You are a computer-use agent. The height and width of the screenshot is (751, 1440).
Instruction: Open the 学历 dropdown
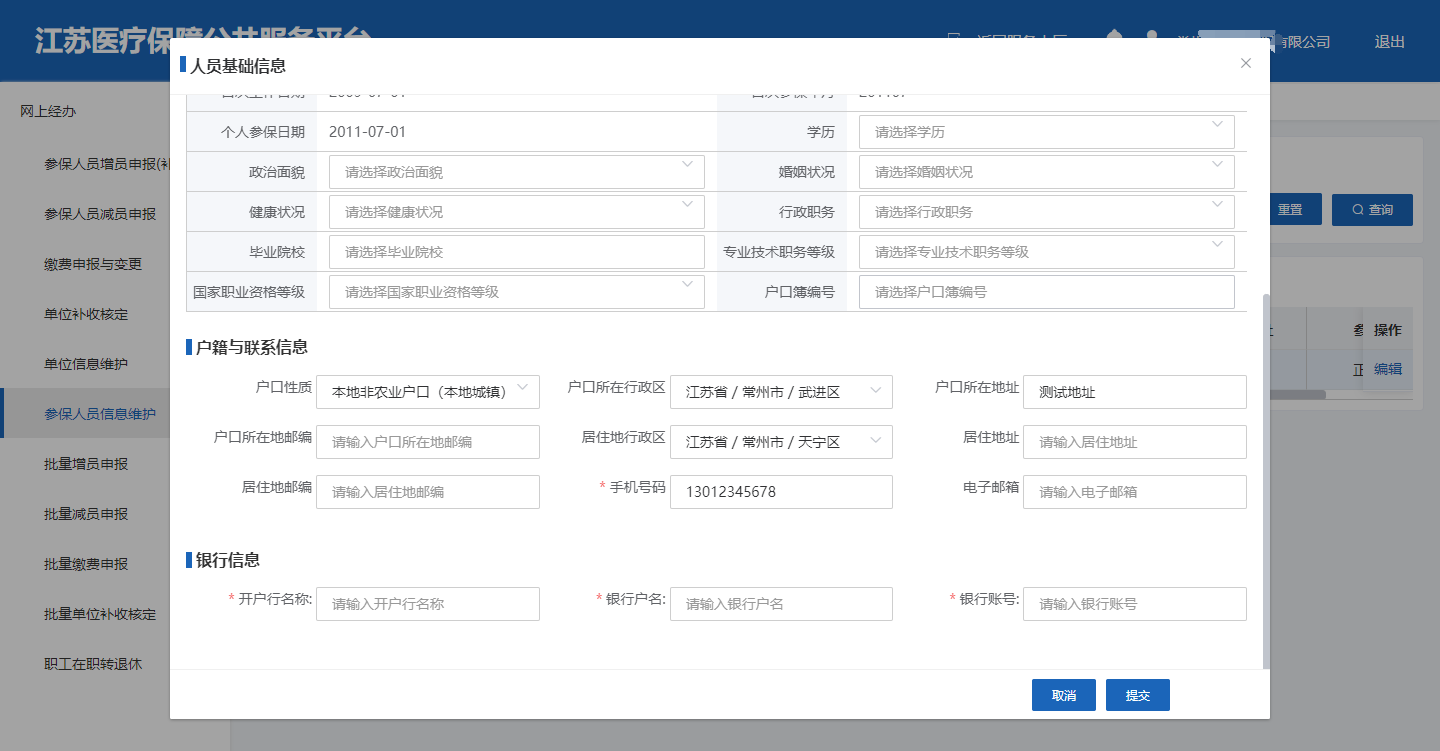tap(1045, 132)
